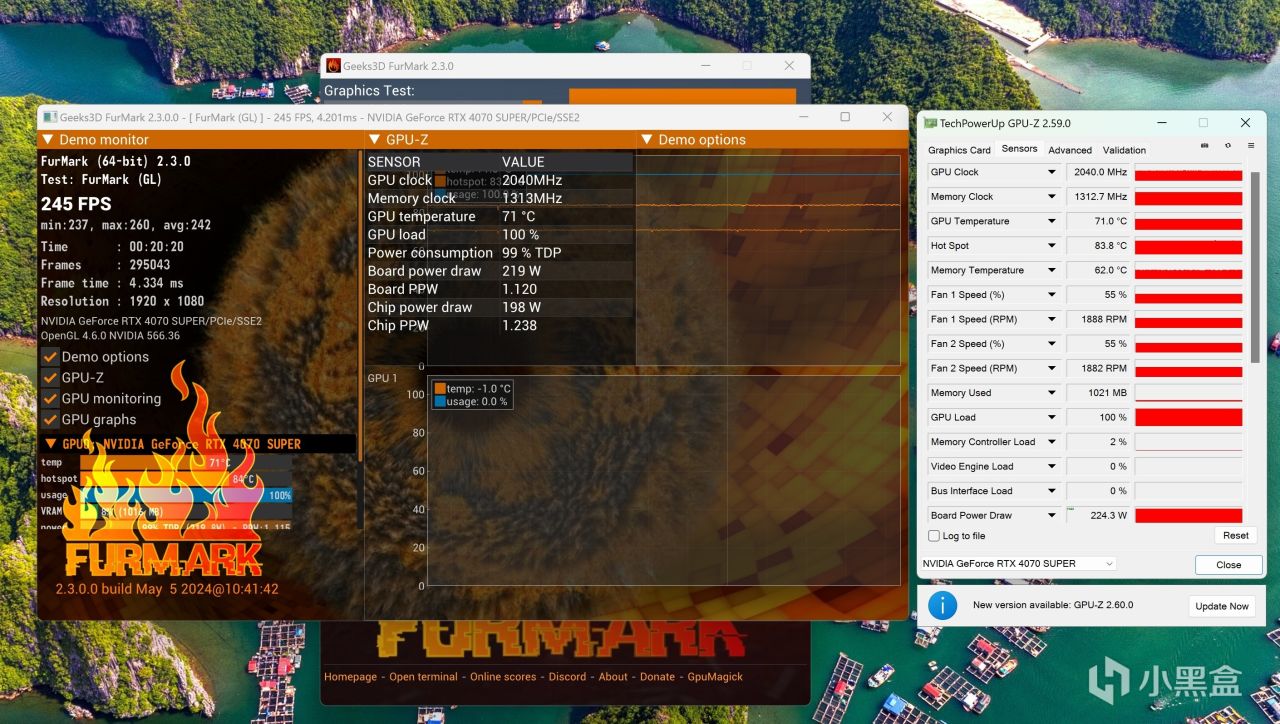Click orange temp legend swatch in GPU 1 graph
This screenshot has height=724, width=1280.
(440, 388)
